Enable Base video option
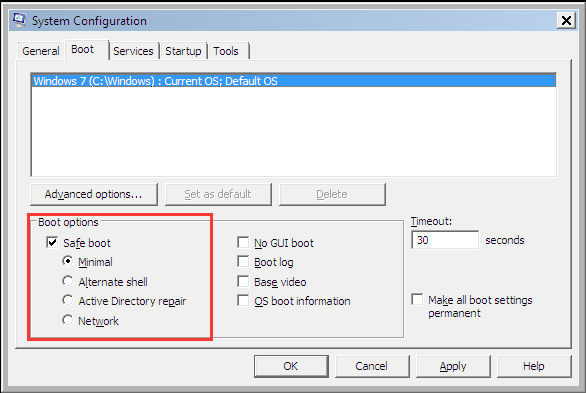586x393 pixels. click(x=243, y=281)
